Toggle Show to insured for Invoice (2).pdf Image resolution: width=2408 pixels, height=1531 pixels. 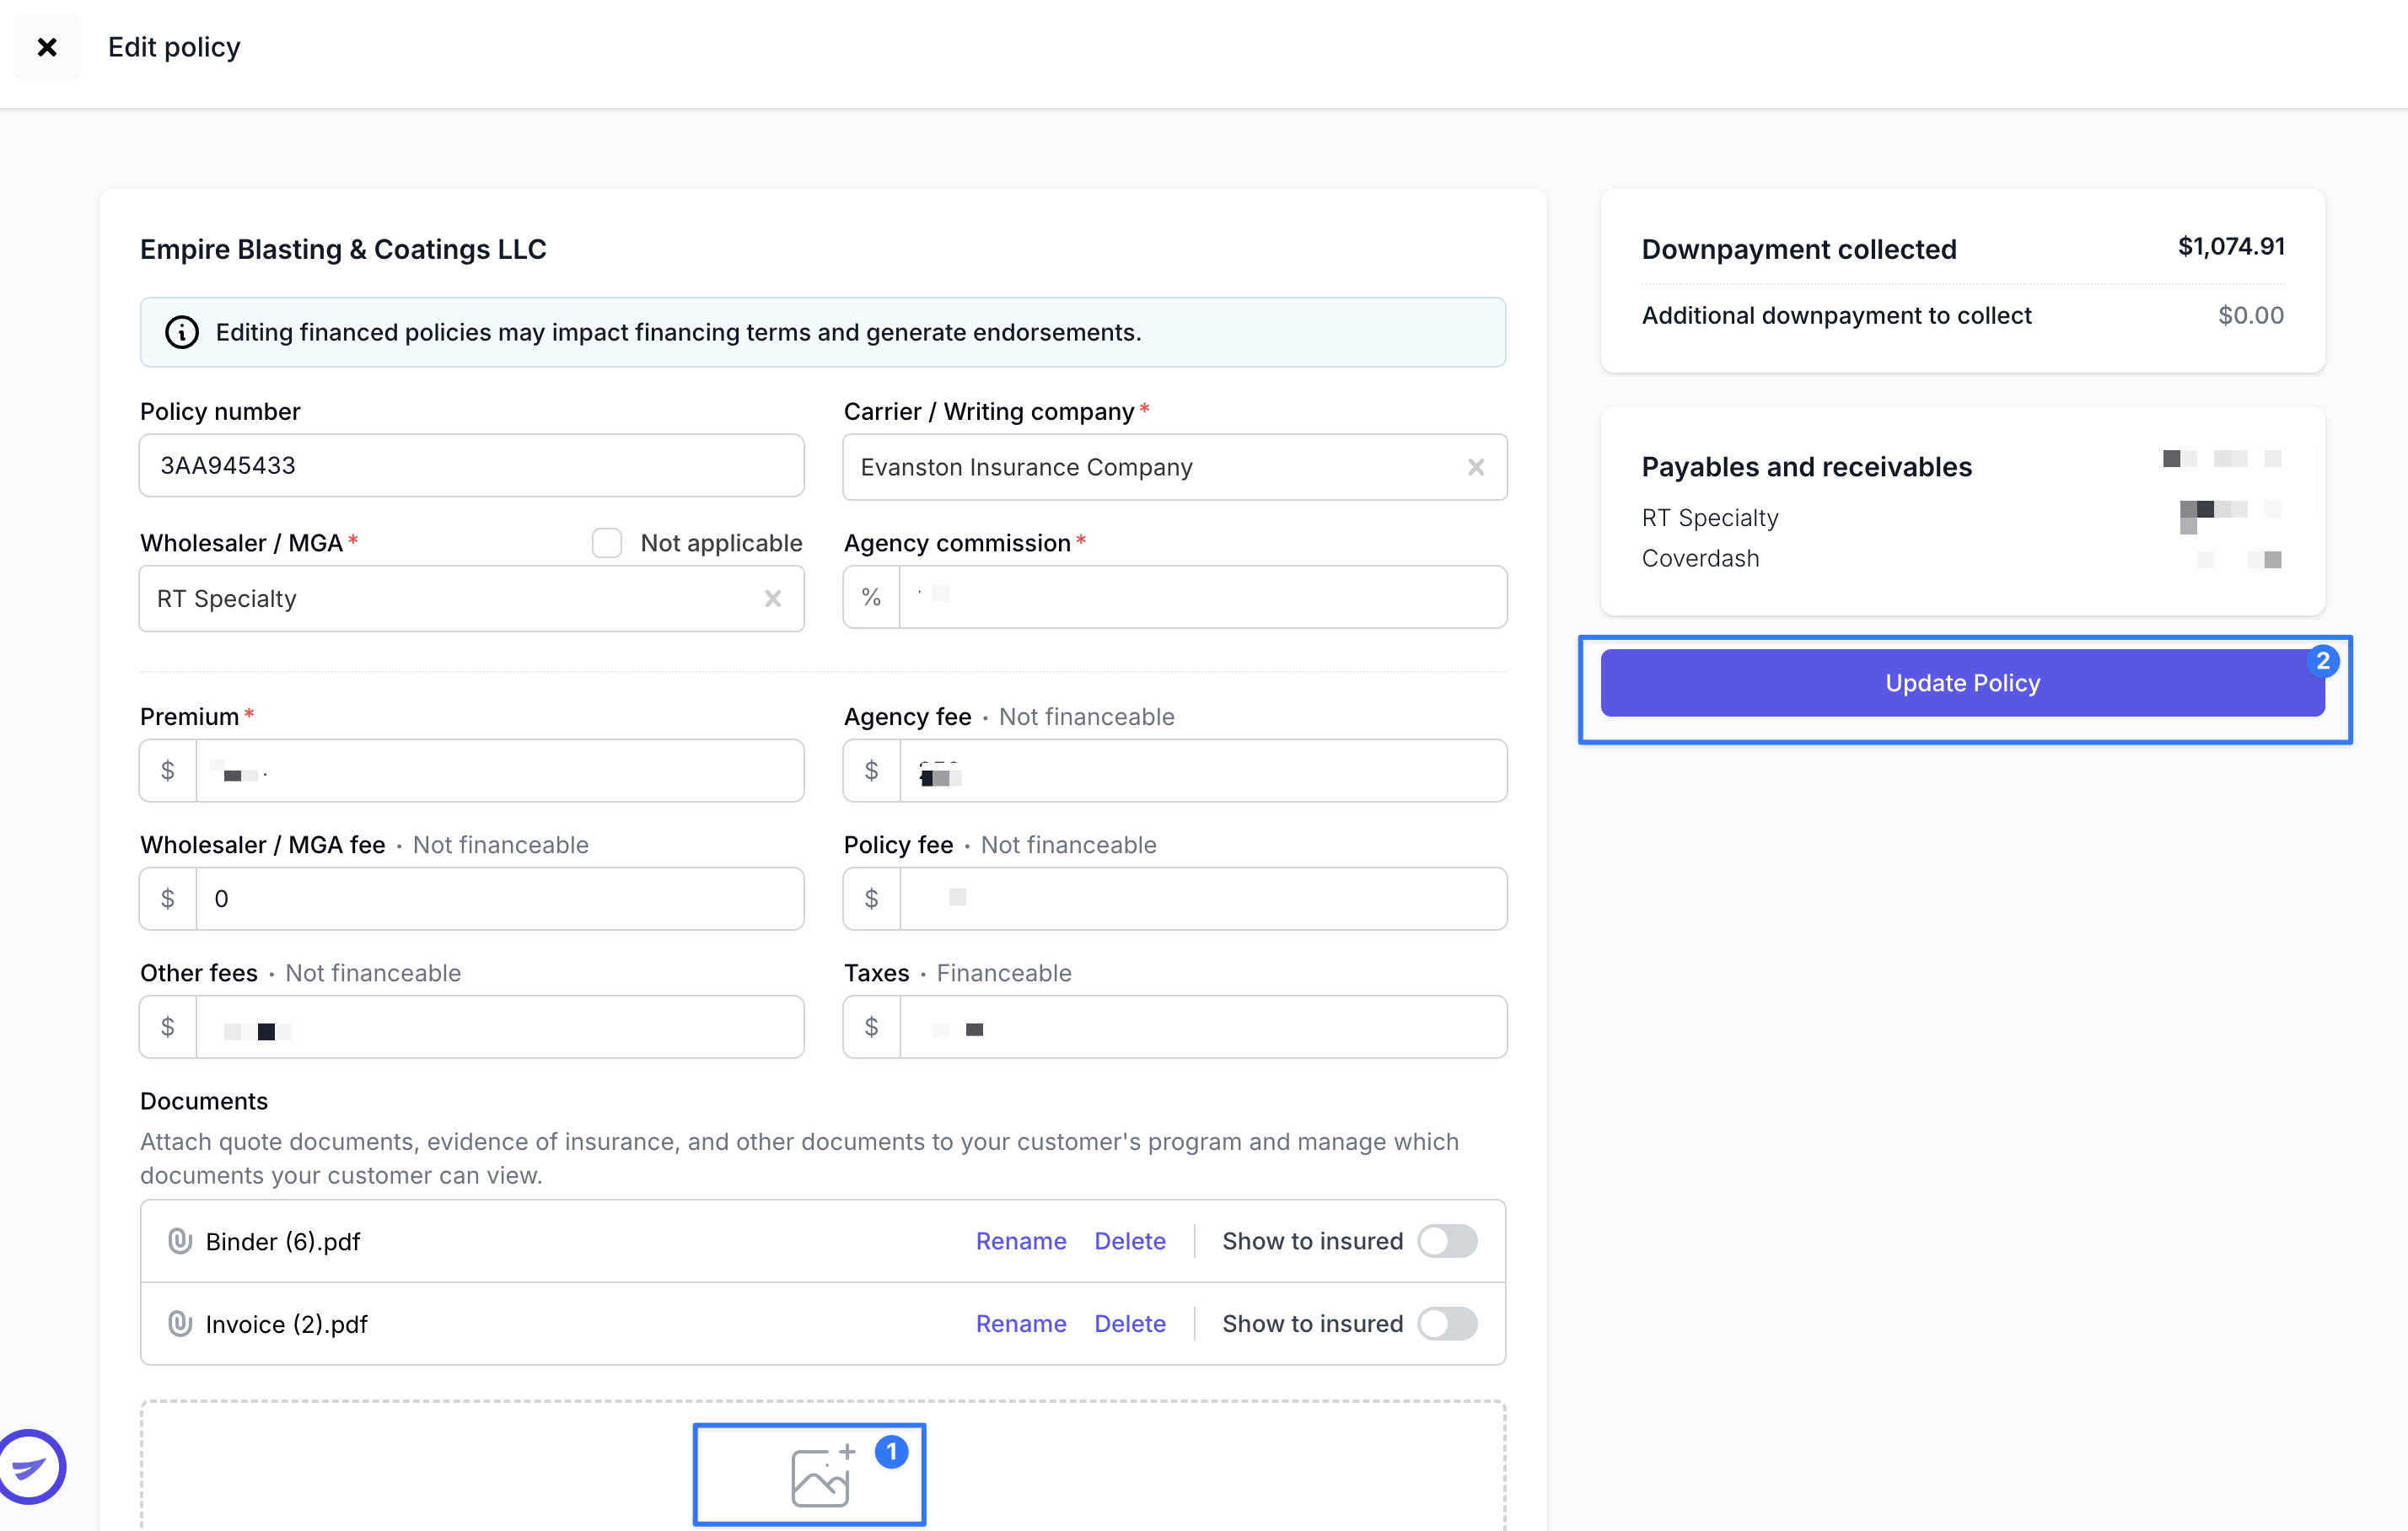[1447, 1324]
